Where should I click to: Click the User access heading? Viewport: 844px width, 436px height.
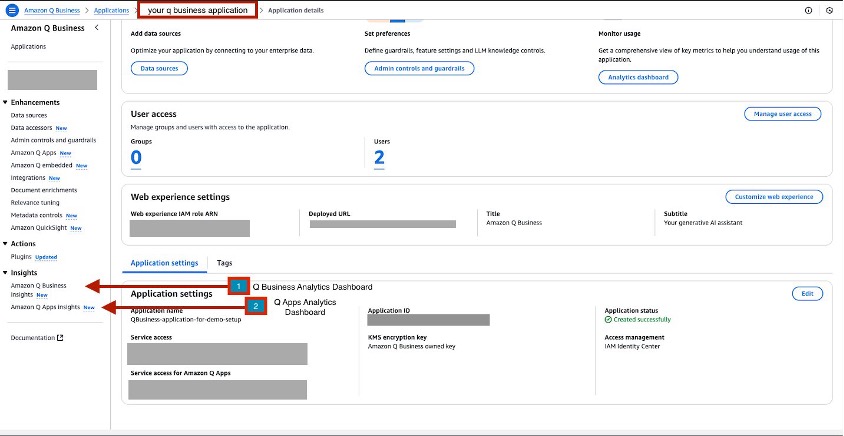[x=153, y=114]
